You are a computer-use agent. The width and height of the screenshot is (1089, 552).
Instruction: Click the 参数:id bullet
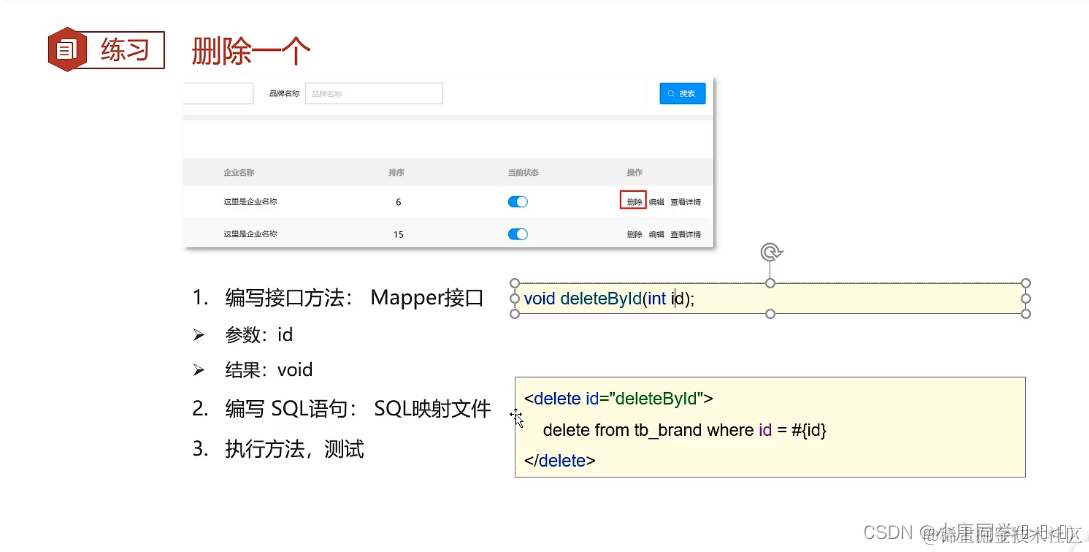[x=242, y=335]
